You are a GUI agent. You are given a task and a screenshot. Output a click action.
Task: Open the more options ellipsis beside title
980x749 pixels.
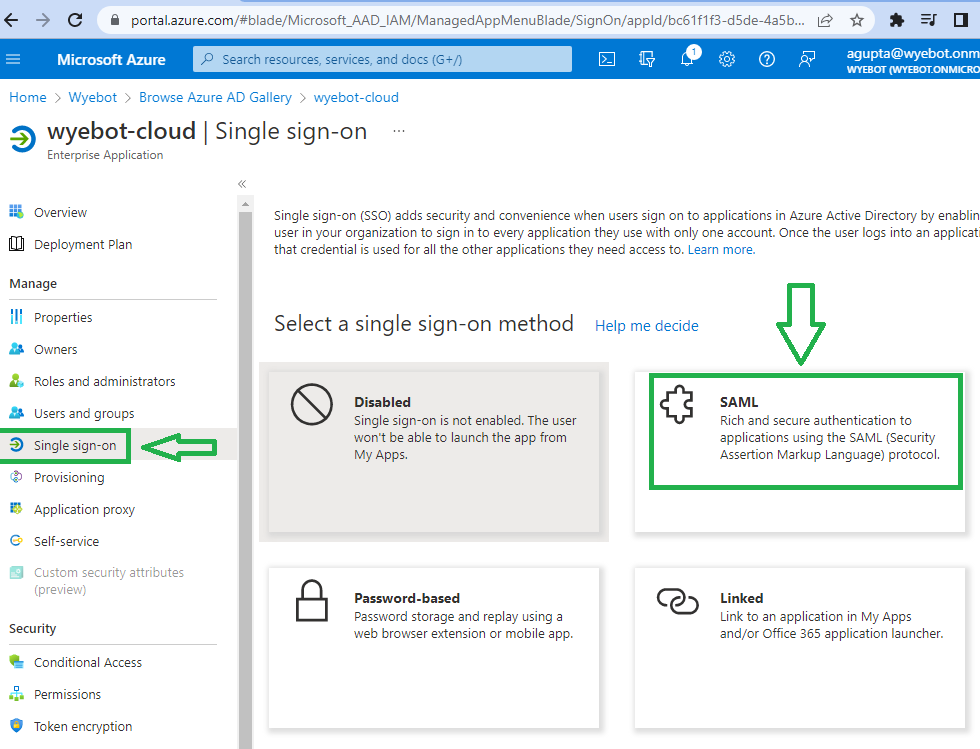pos(399,131)
